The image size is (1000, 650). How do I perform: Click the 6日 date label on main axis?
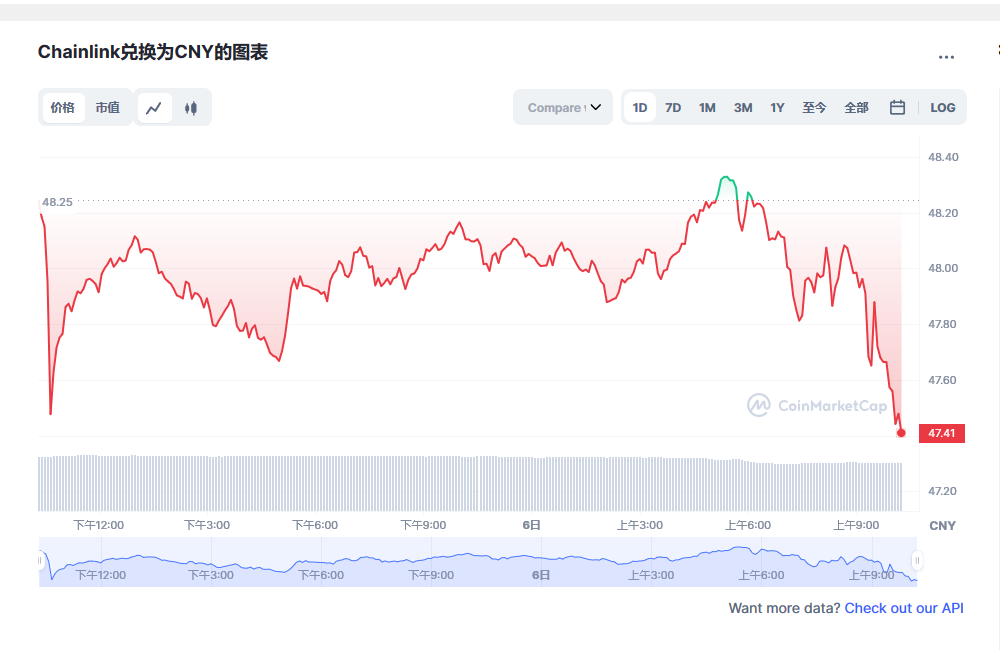pyautogui.click(x=532, y=525)
